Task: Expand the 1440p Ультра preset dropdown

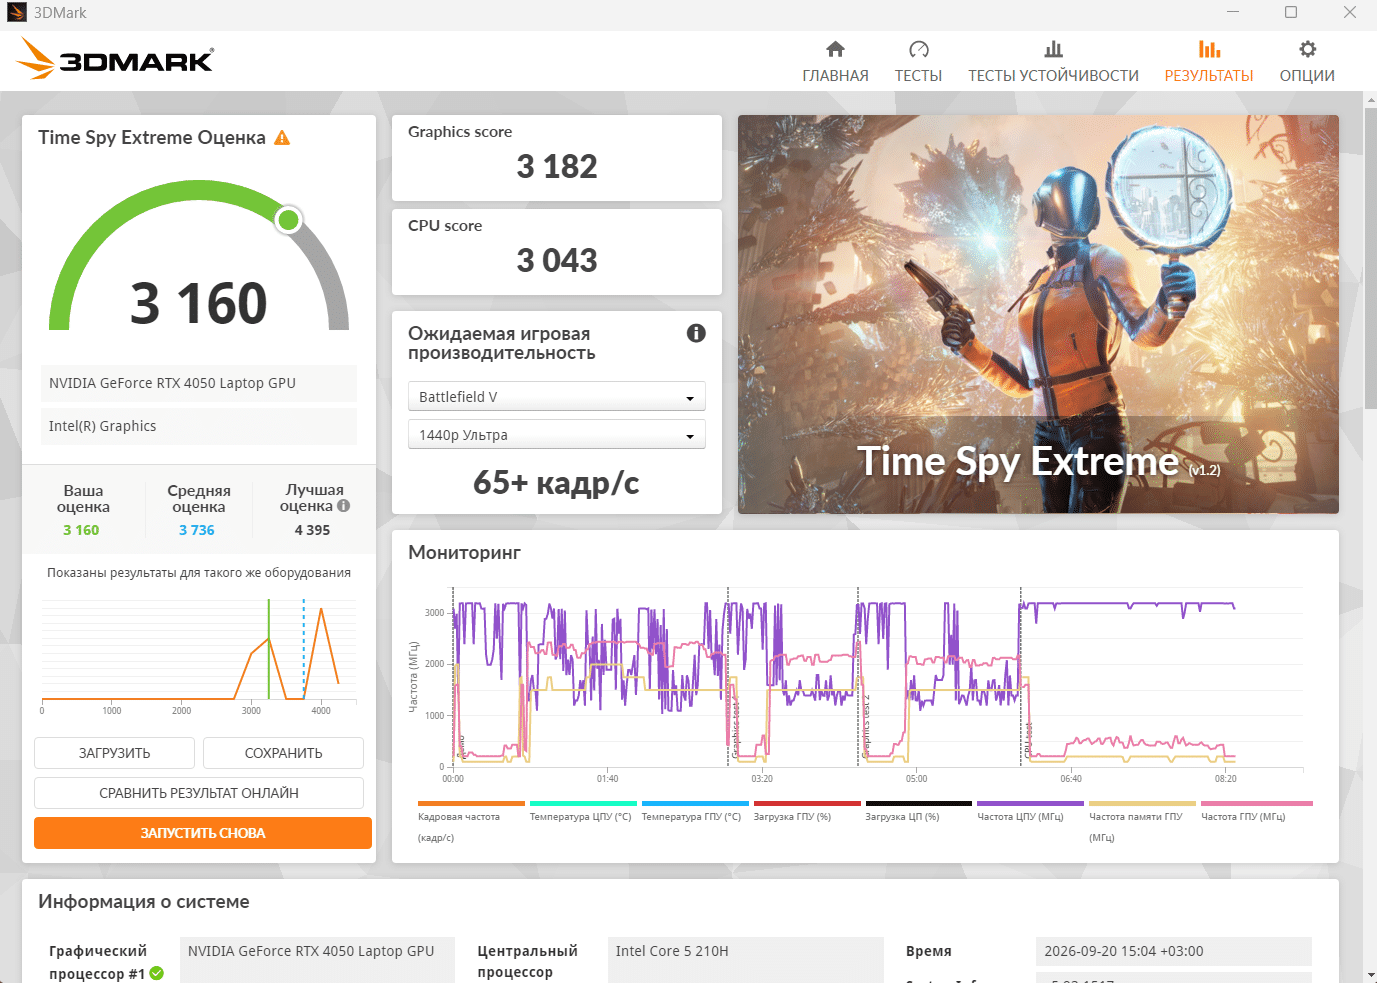Action: [556, 435]
